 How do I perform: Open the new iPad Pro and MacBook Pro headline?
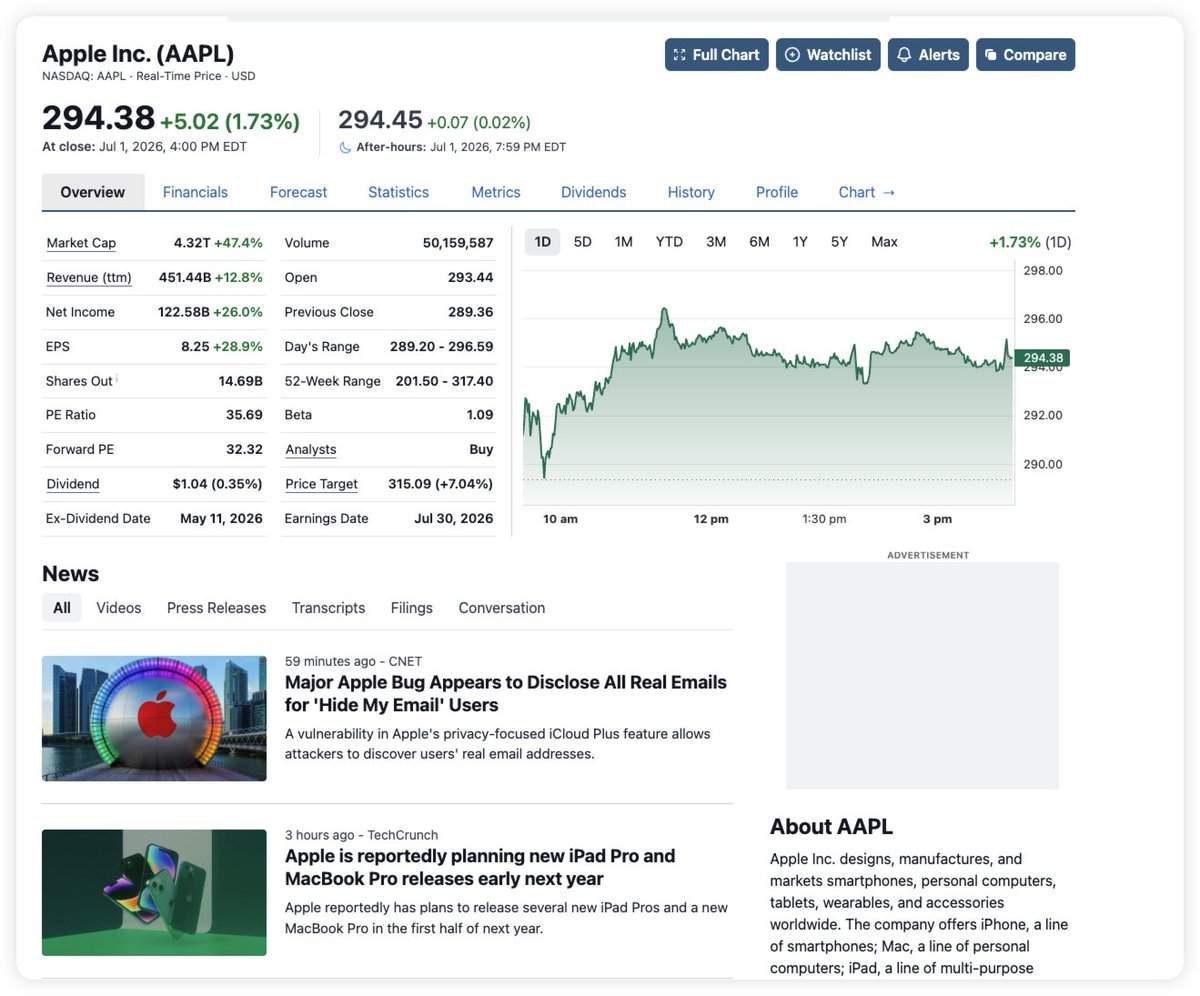click(480, 867)
